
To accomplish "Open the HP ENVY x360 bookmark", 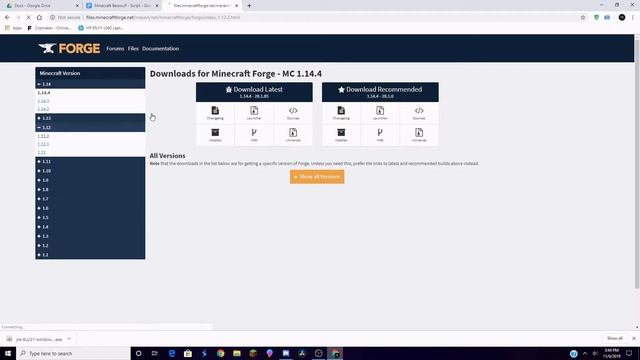I will pyautogui.click(x=100, y=28).
